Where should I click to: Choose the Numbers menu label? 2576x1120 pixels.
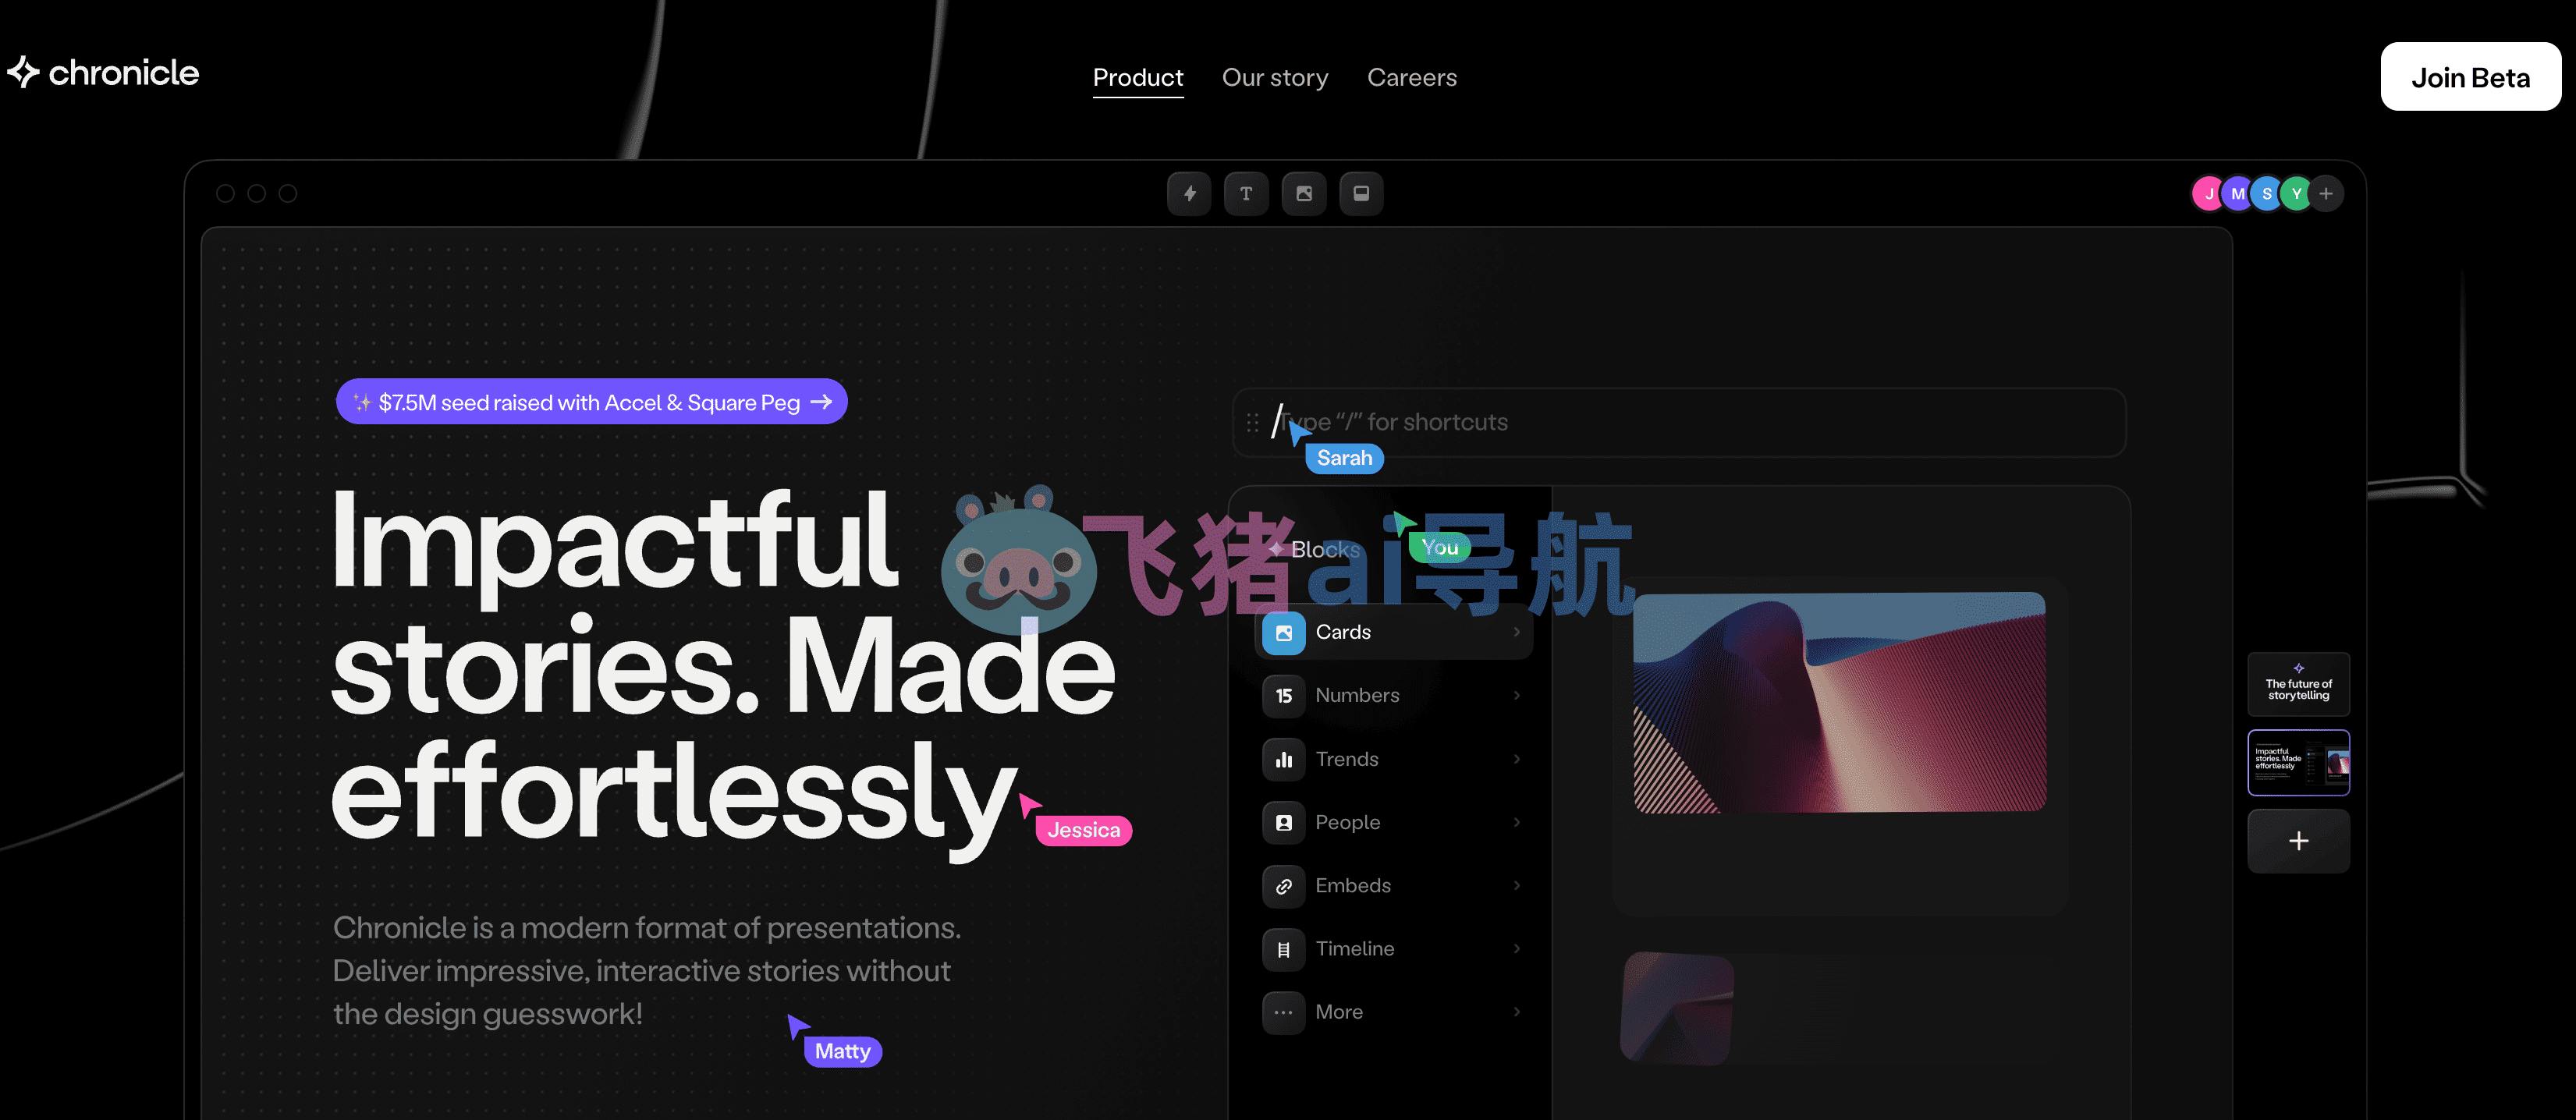[1356, 695]
